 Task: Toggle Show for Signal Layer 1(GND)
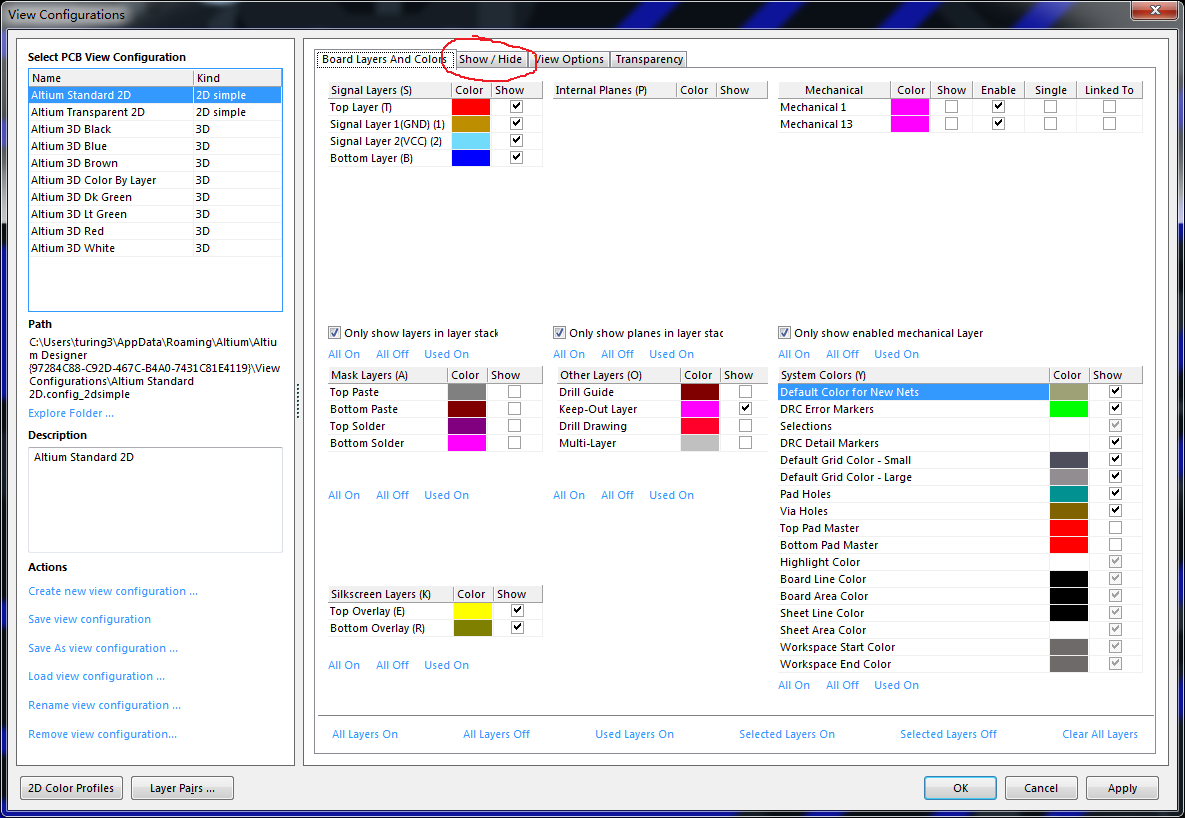(516, 123)
